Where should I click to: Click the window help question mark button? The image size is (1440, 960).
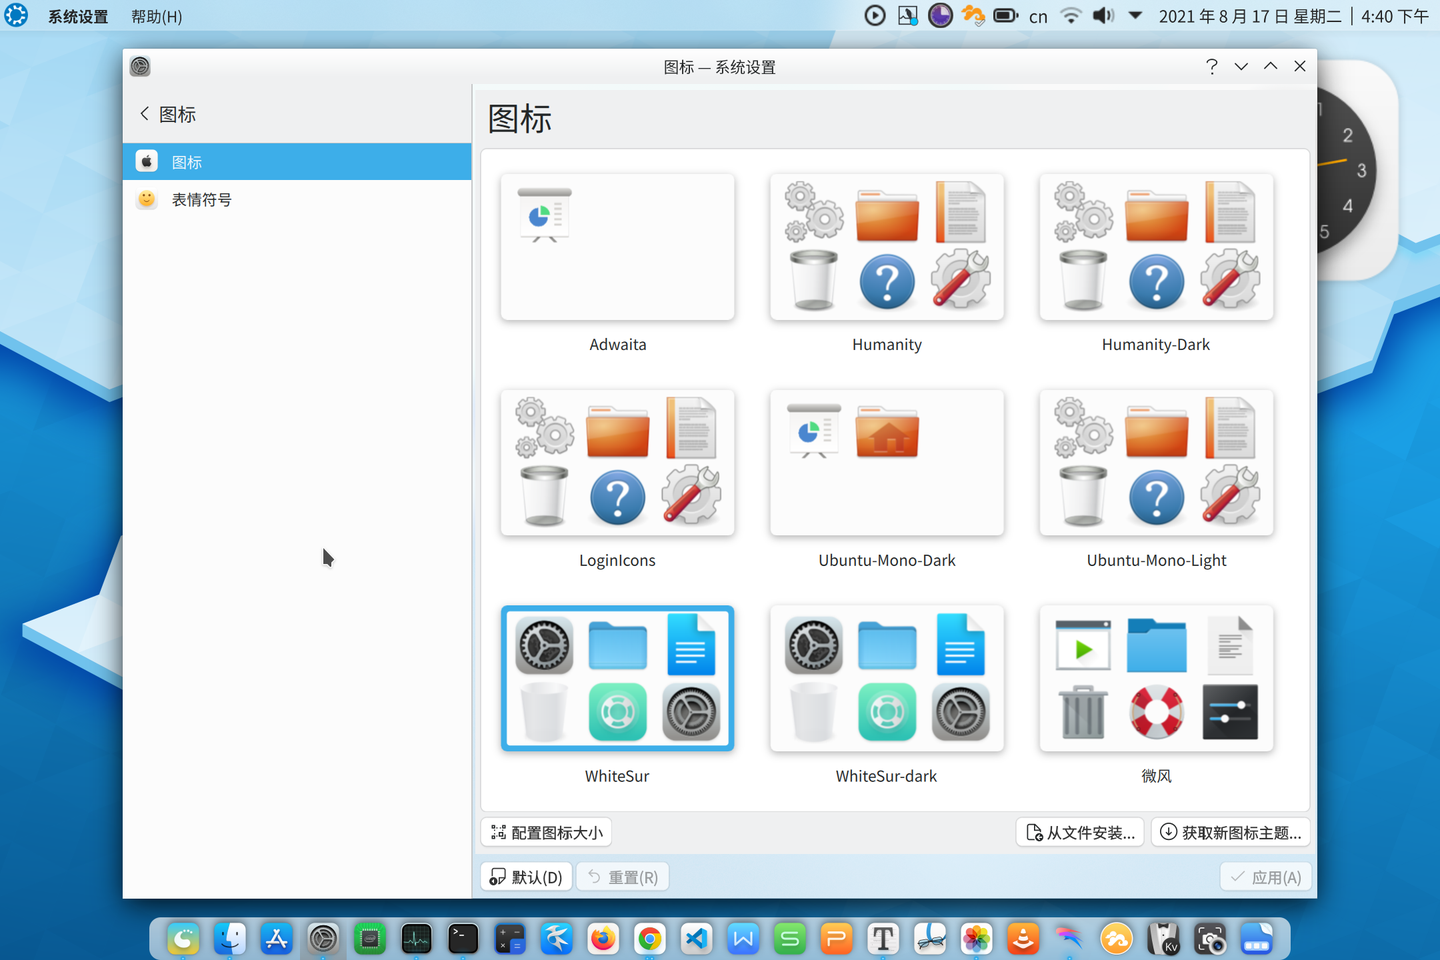(x=1211, y=66)
